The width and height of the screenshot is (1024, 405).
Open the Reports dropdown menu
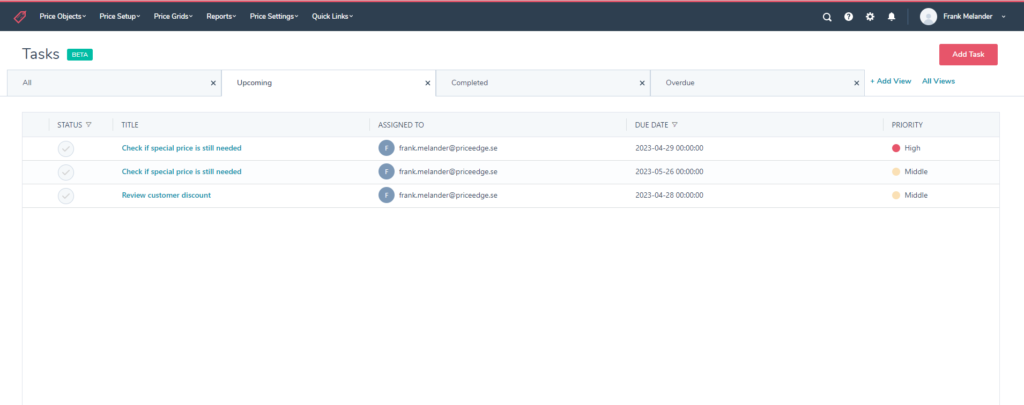tap(221, 17)
